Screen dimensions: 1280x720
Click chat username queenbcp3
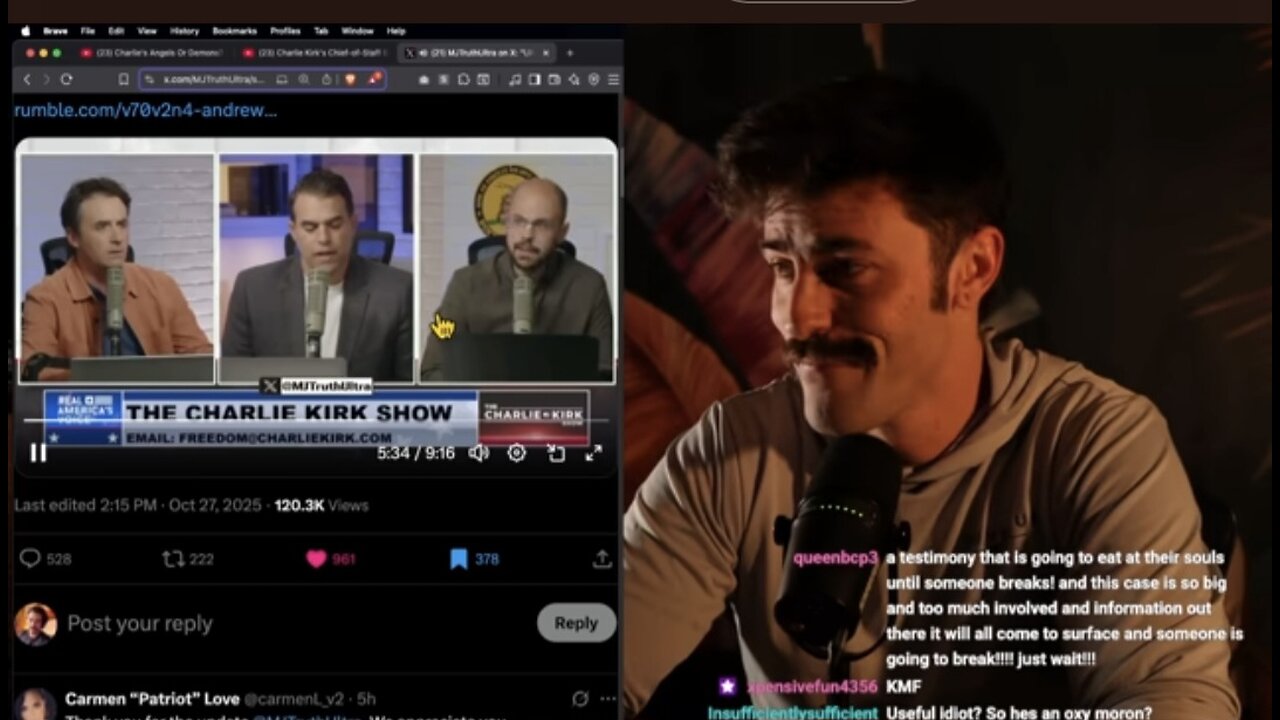pos(835,559)
